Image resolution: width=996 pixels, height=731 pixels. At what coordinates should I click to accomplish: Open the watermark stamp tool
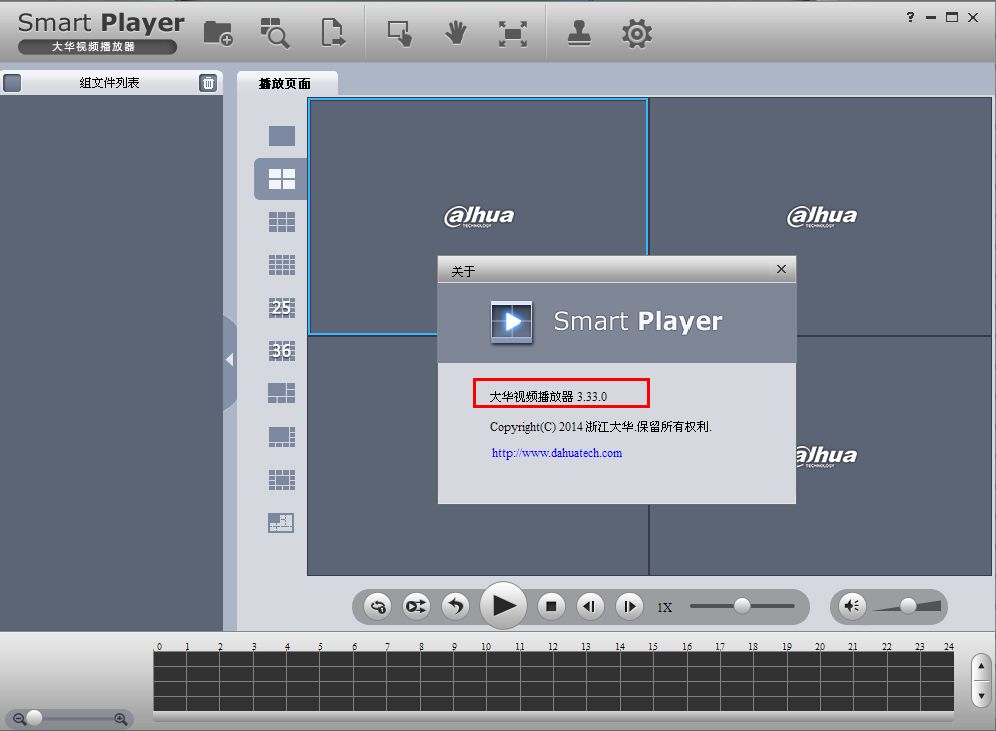[579, 33]
